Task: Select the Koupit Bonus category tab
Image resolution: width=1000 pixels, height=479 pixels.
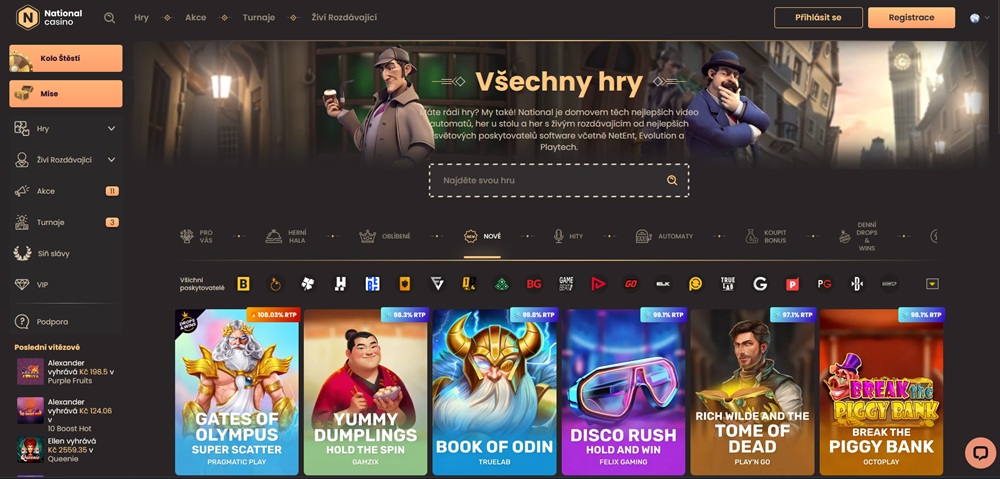Action: pyautogui.click(x=766, y=237)
